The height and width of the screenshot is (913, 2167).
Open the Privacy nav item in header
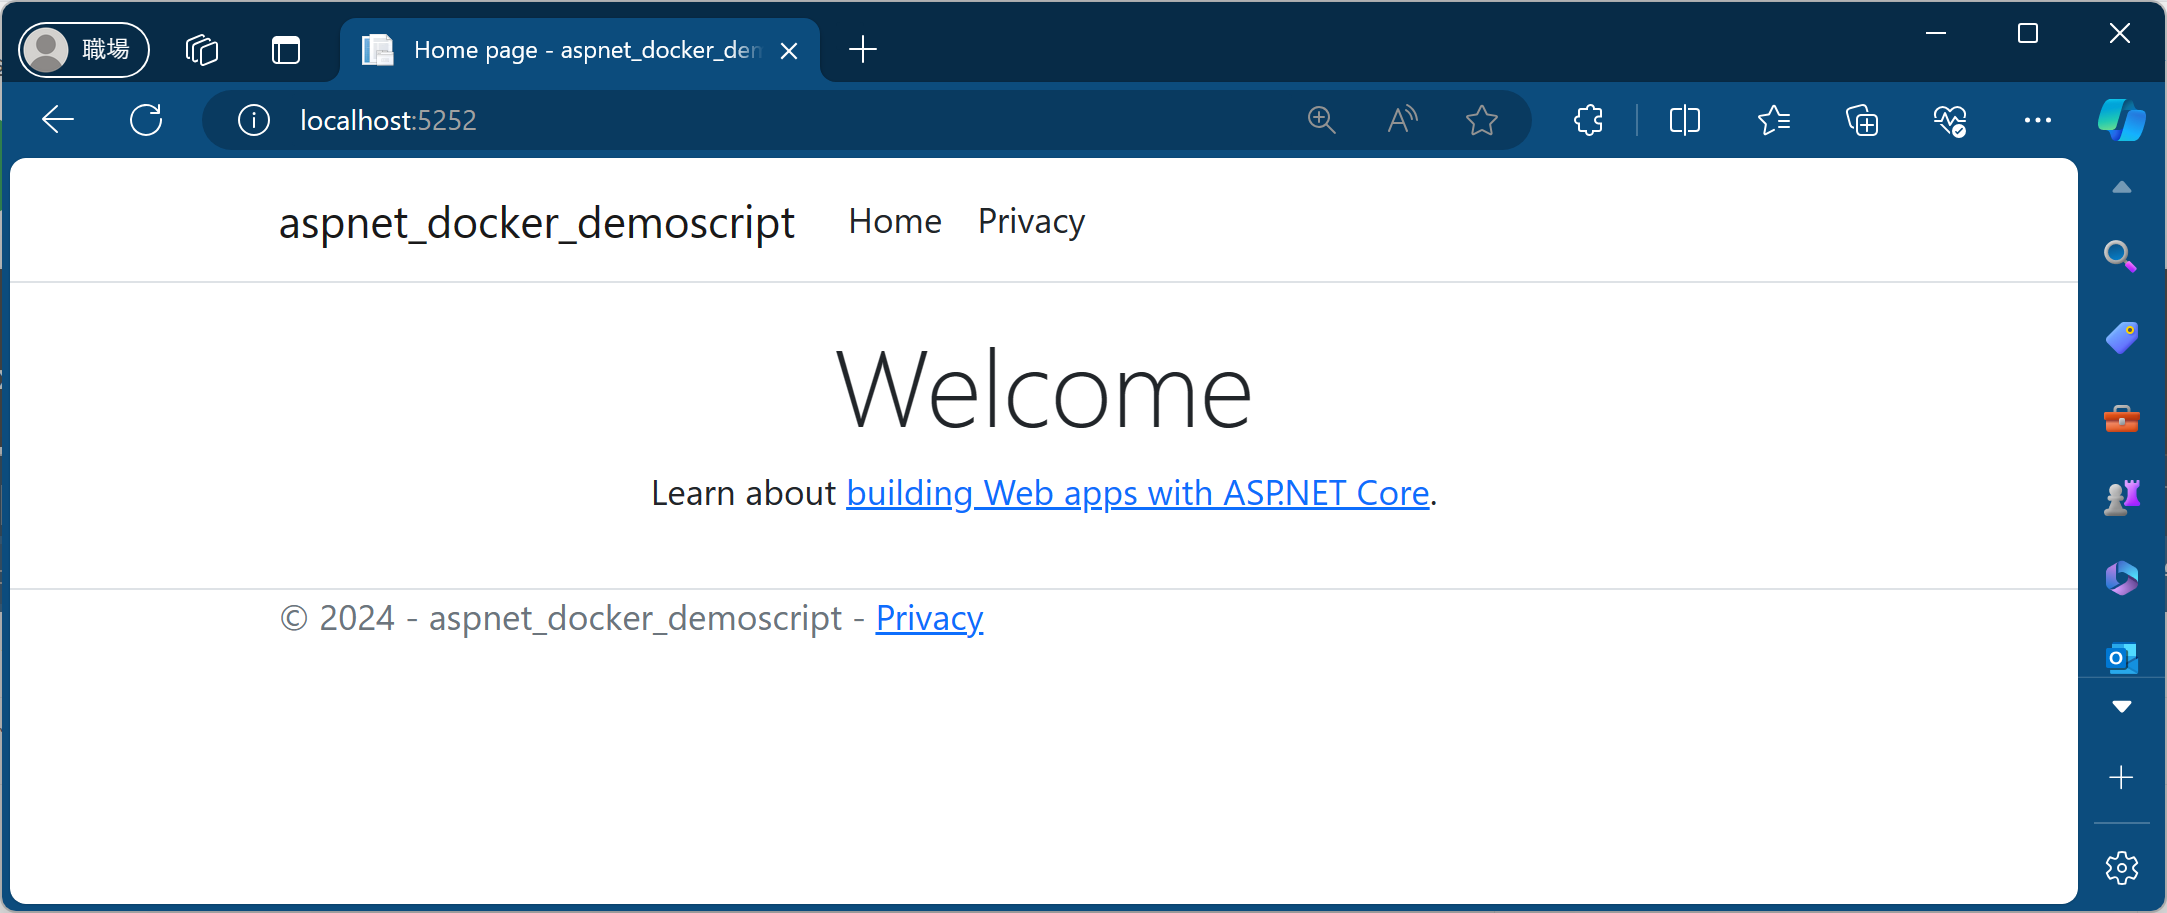point(1031,221)
